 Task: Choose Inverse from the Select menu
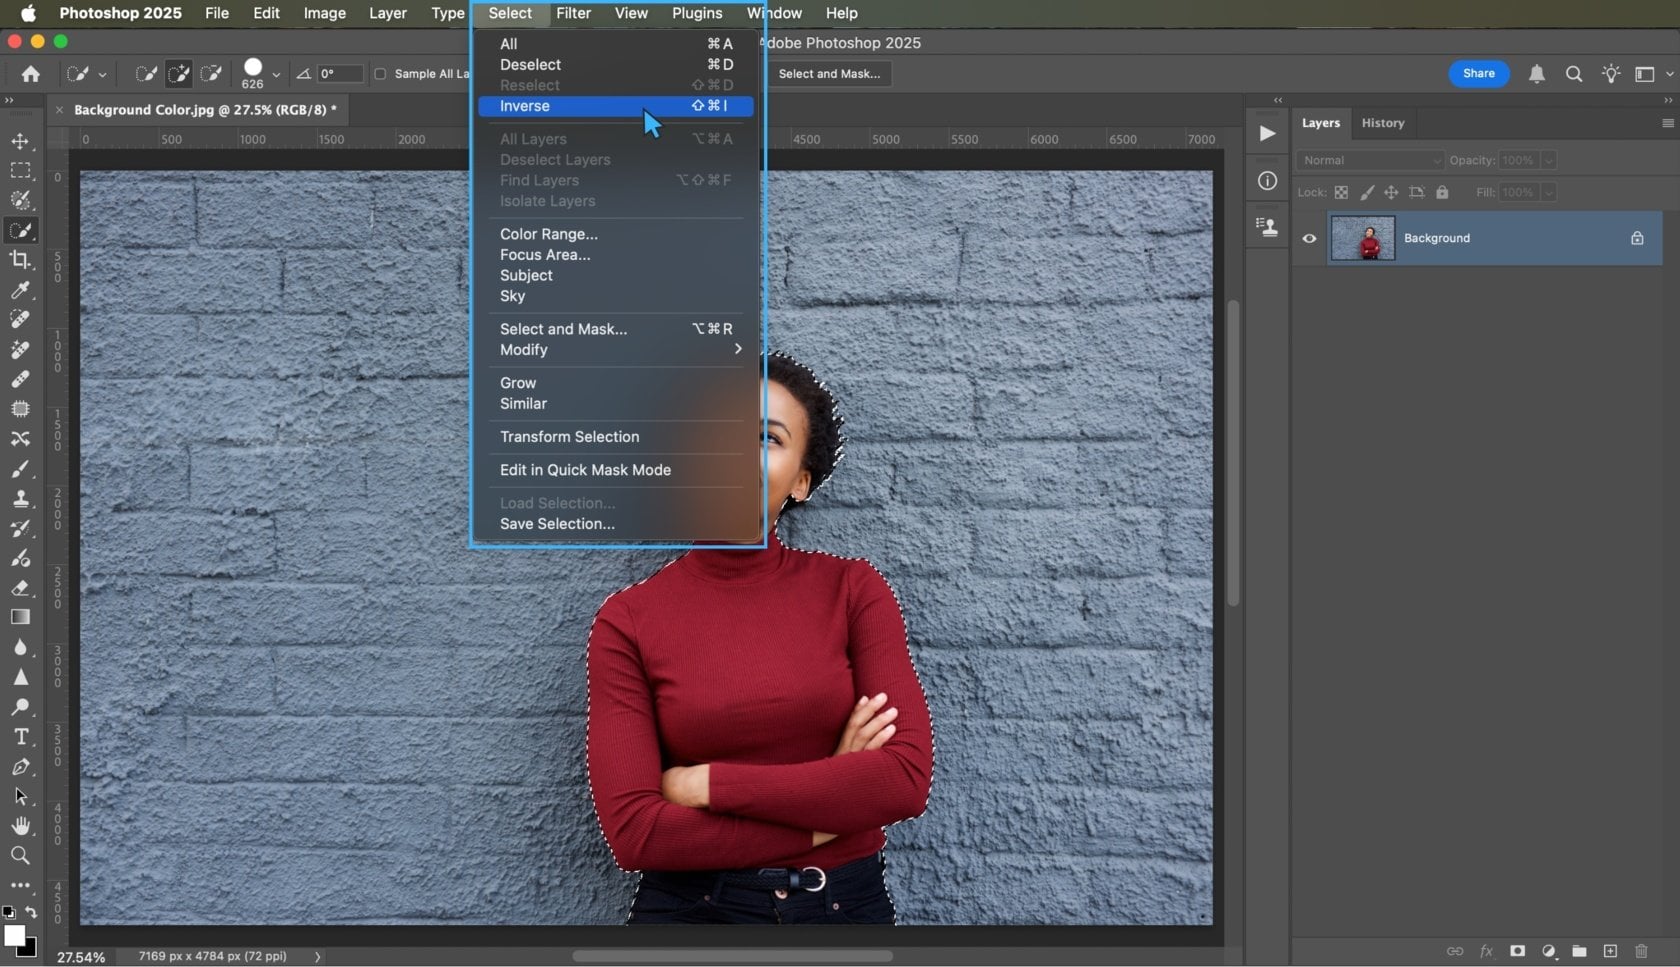pyautogui.click(x=524, y=106)
